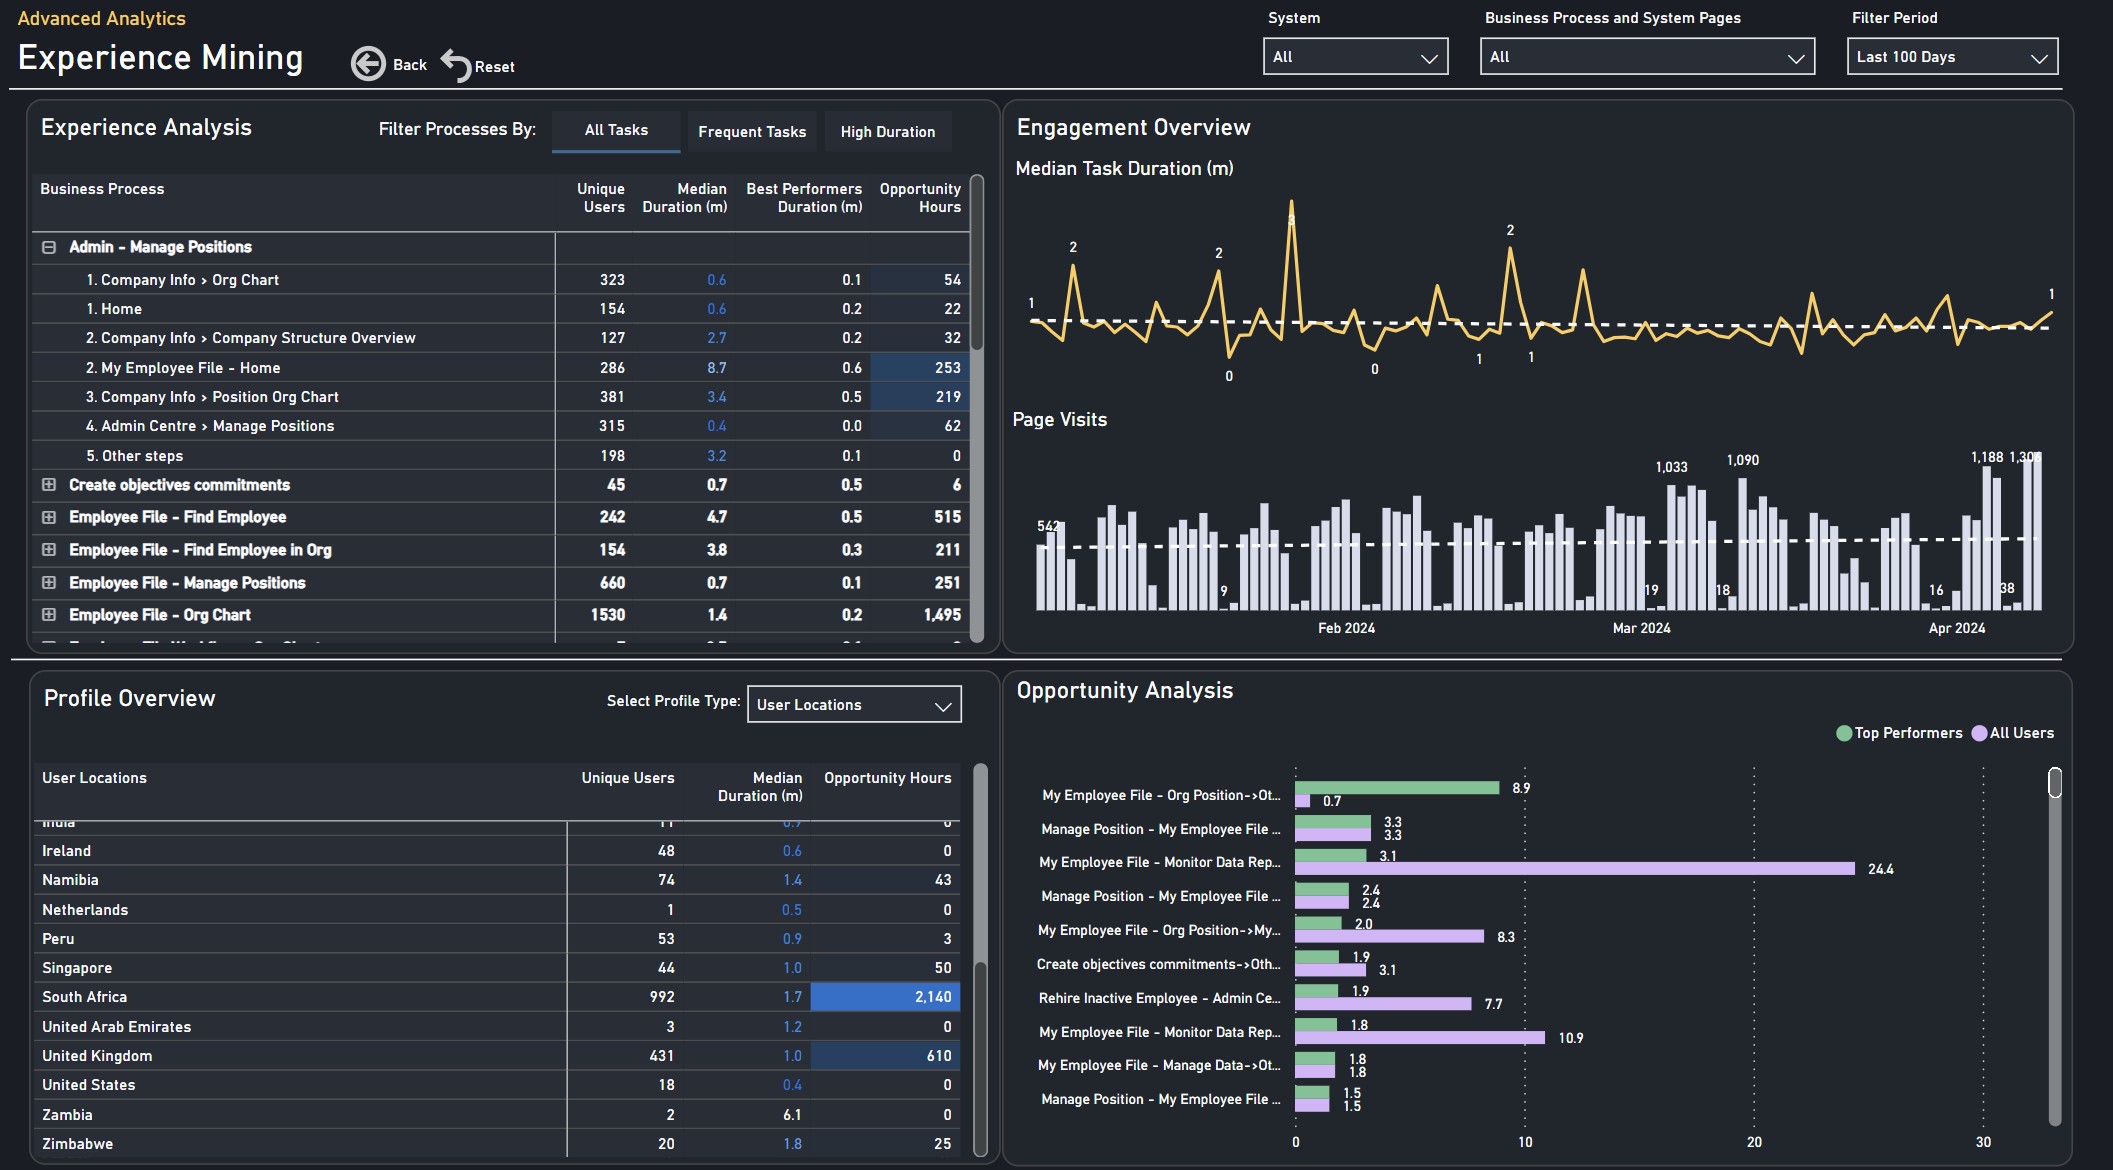Expand Create objectives commitments row
Image resolution: width=2113 pixels, height=1170 pixels.
click(x=48, y=485)
